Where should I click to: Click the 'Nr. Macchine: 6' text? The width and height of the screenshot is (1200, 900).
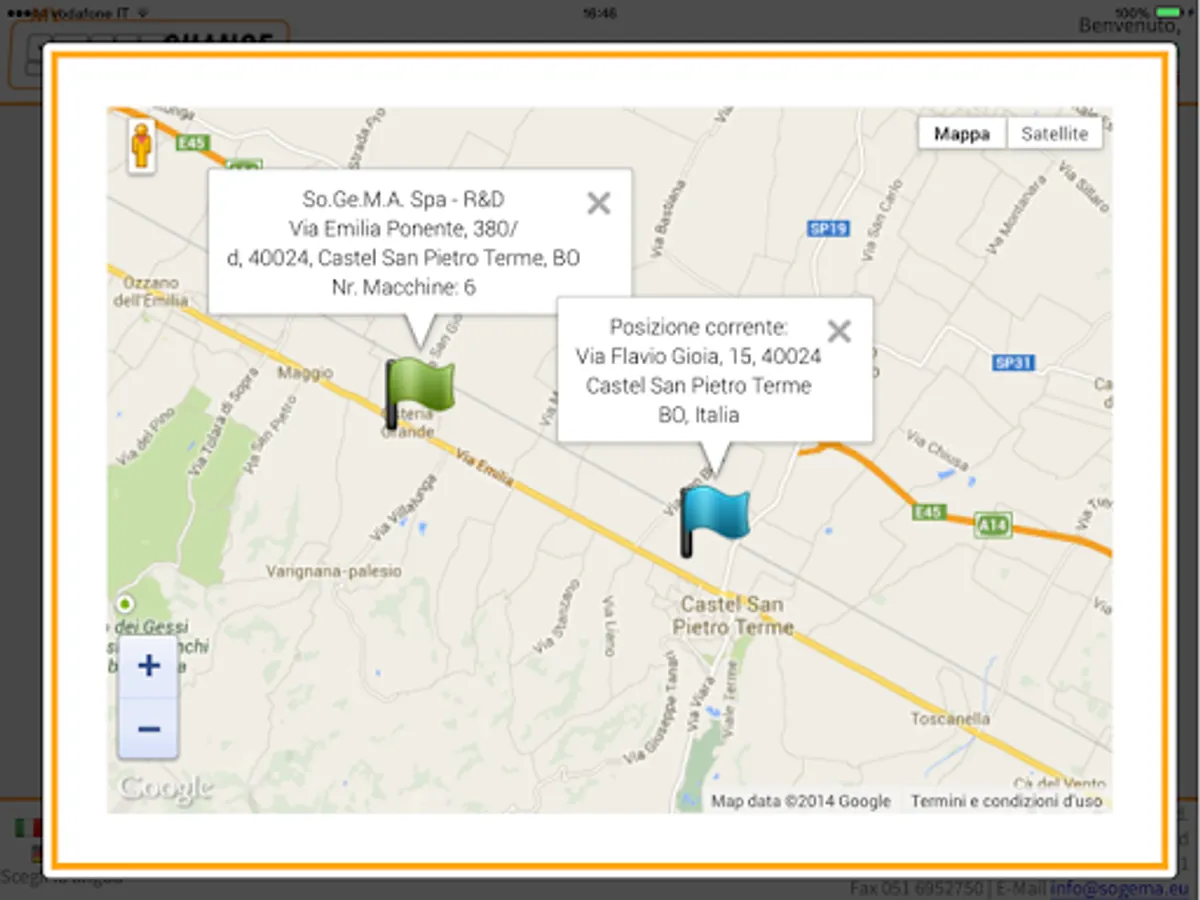[403, 288]
